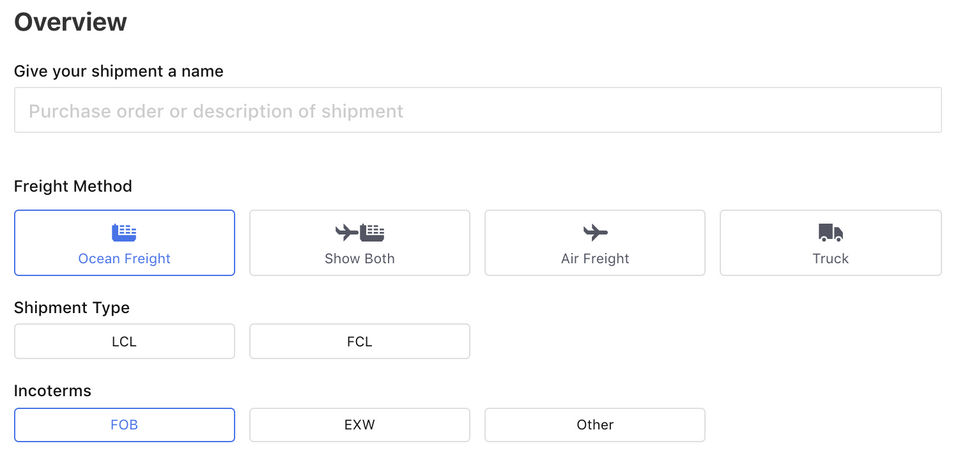Choose LCL shipment type
The height and width of the screenshot is (469, 960).
(x=124, y=341)
